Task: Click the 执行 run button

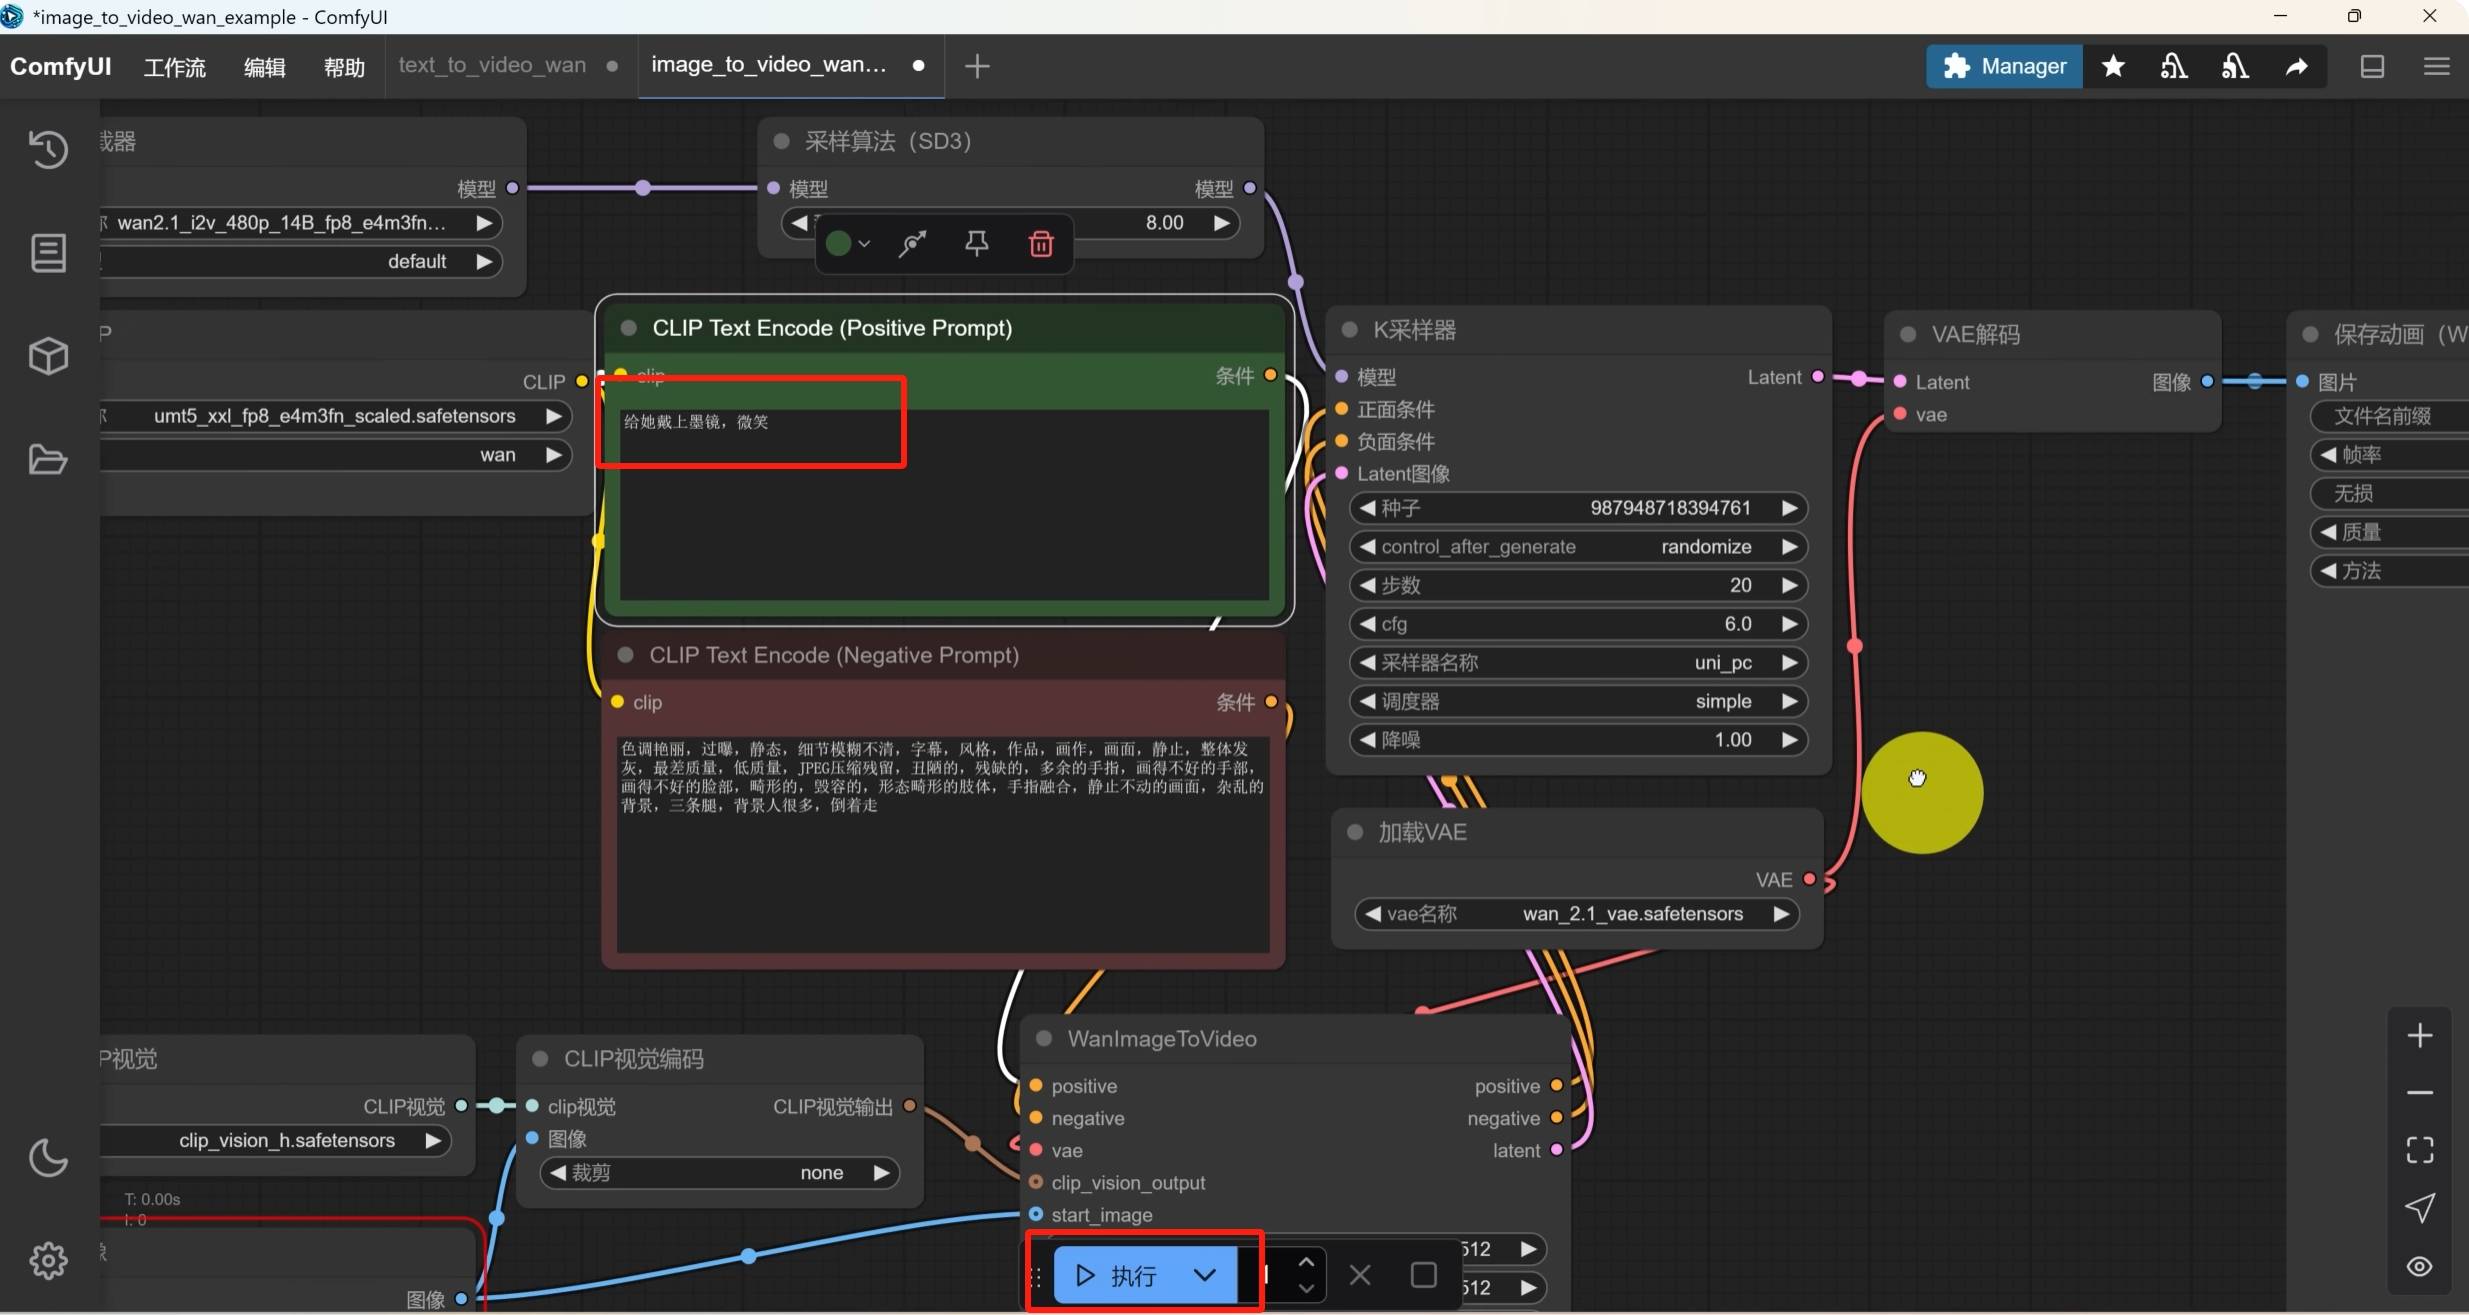Action: point(1118,1275)
